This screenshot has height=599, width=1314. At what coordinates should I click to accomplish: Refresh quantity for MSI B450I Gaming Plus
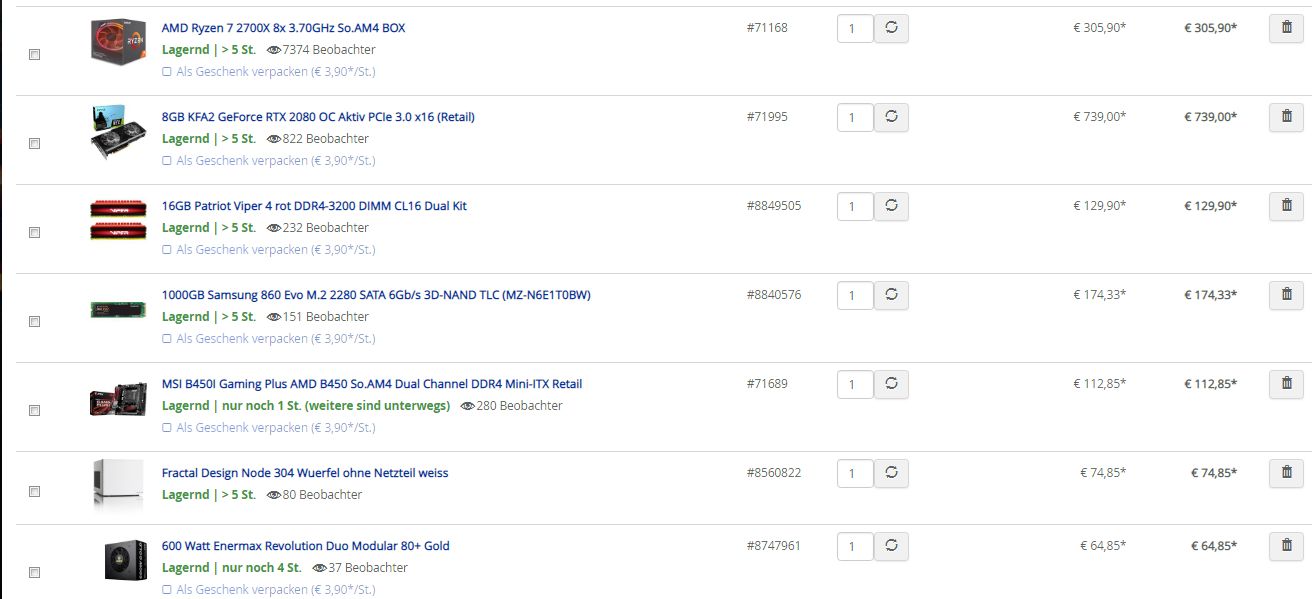point(891,385)
